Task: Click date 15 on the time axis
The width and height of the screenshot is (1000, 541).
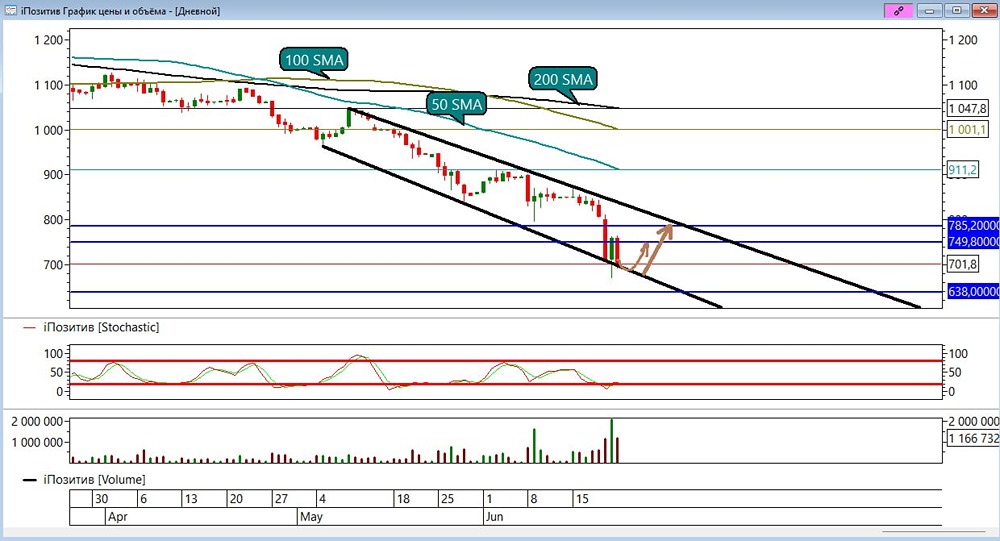Action: click(582, 499)
